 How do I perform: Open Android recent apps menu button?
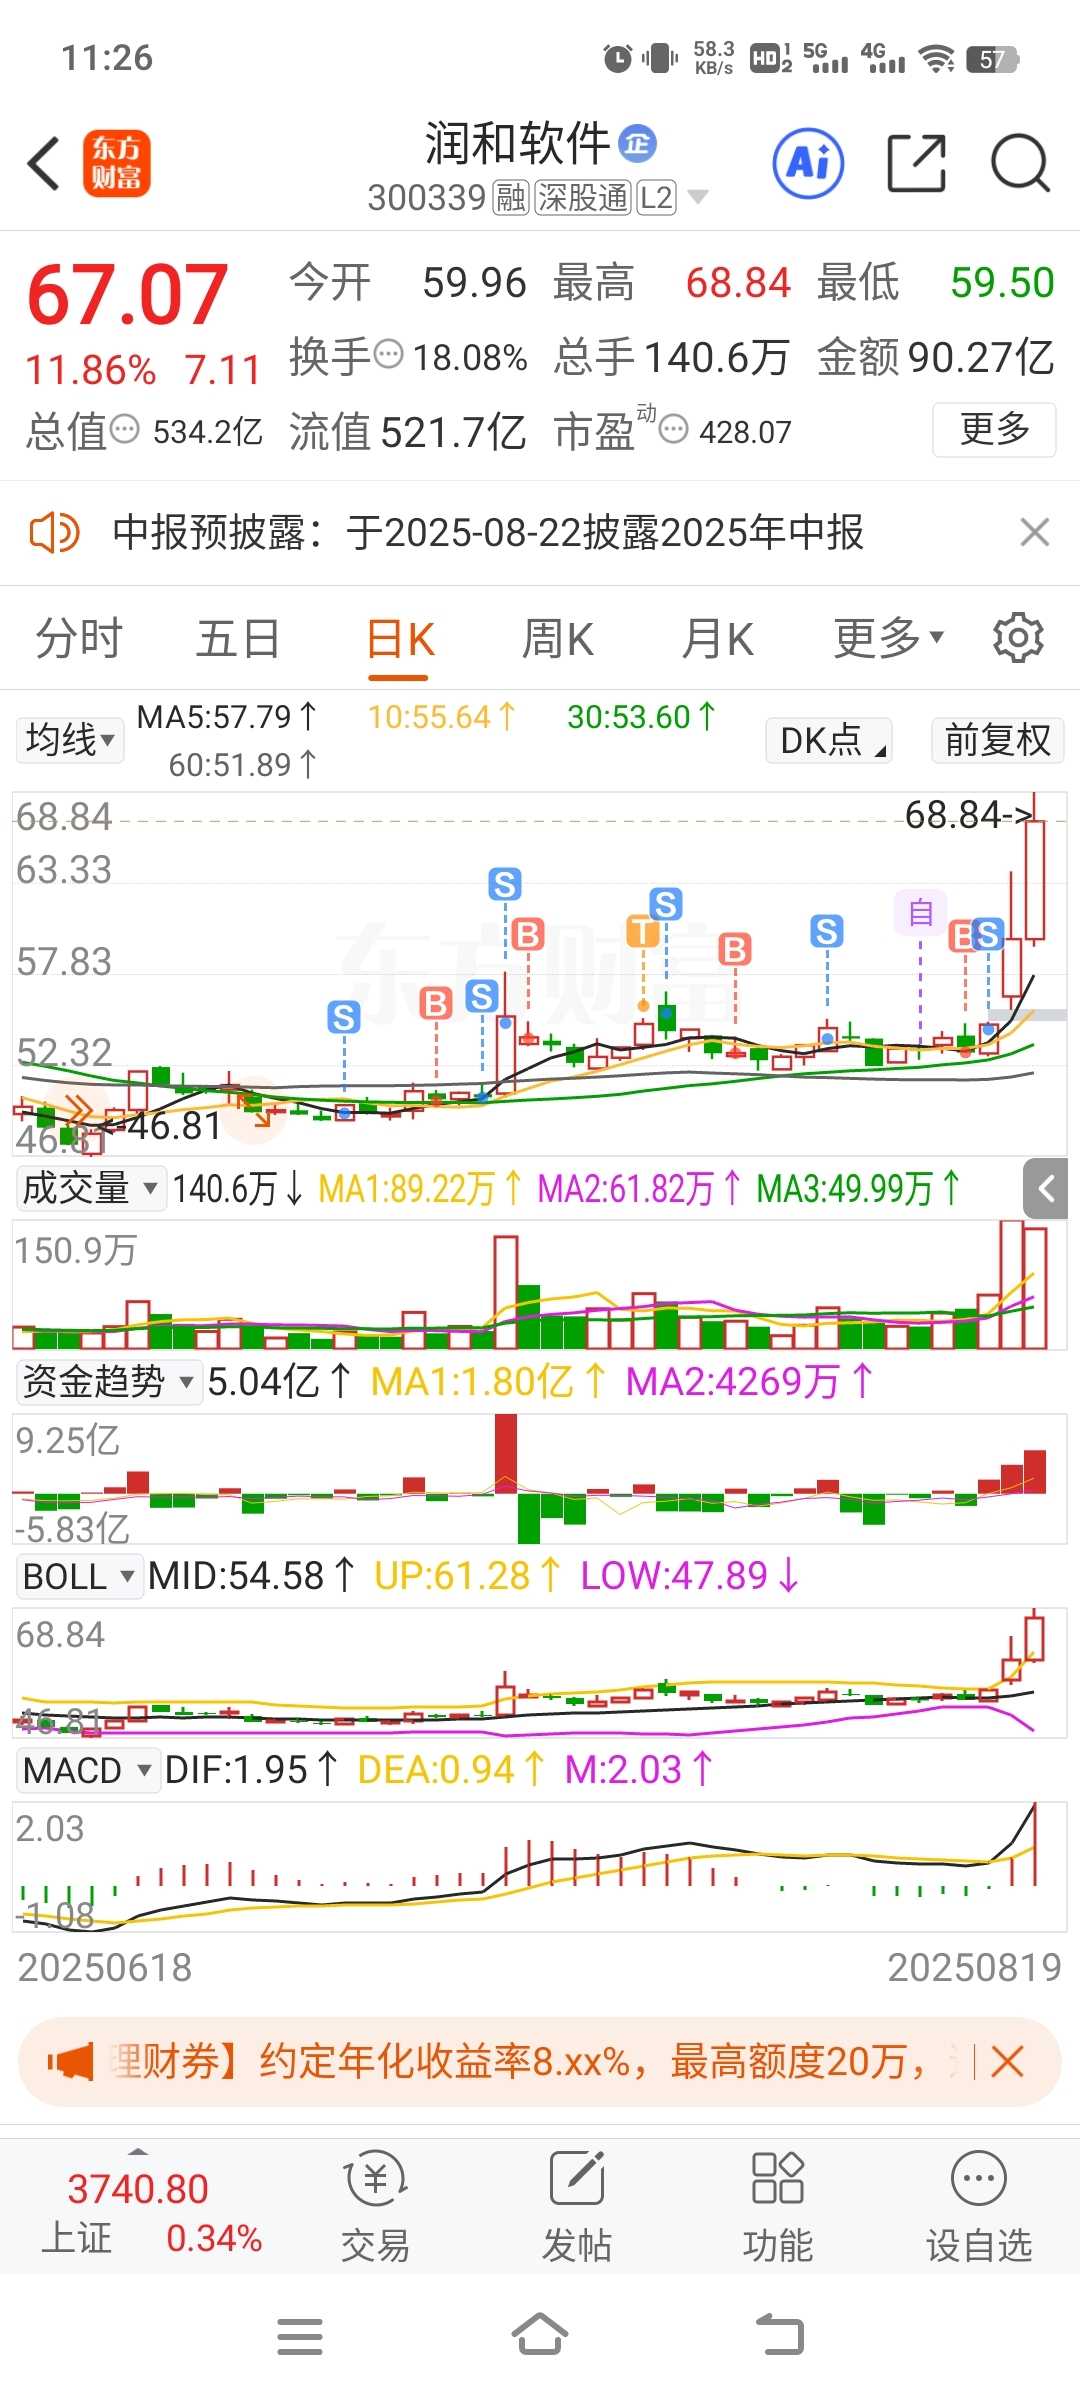(300, 2336)
